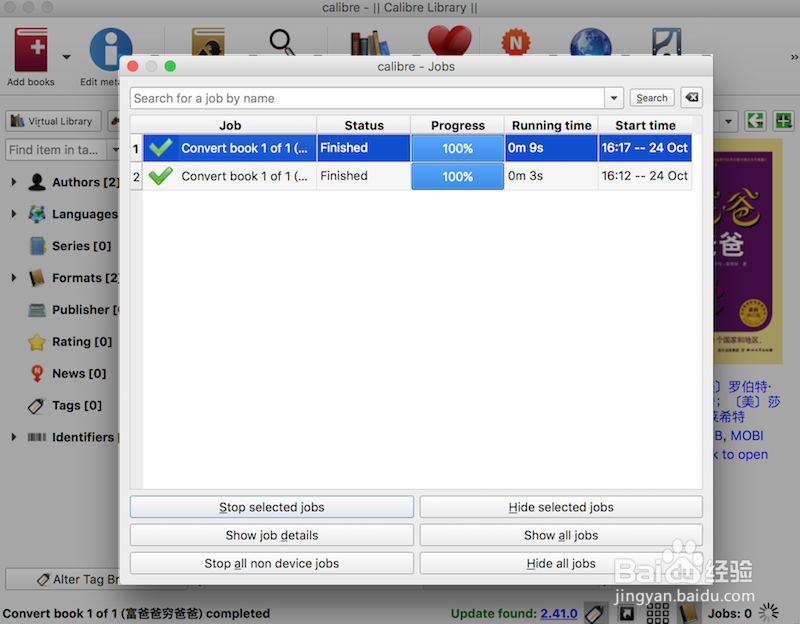
Task: Click the Fetch news N icon
Action: (516, 42)
